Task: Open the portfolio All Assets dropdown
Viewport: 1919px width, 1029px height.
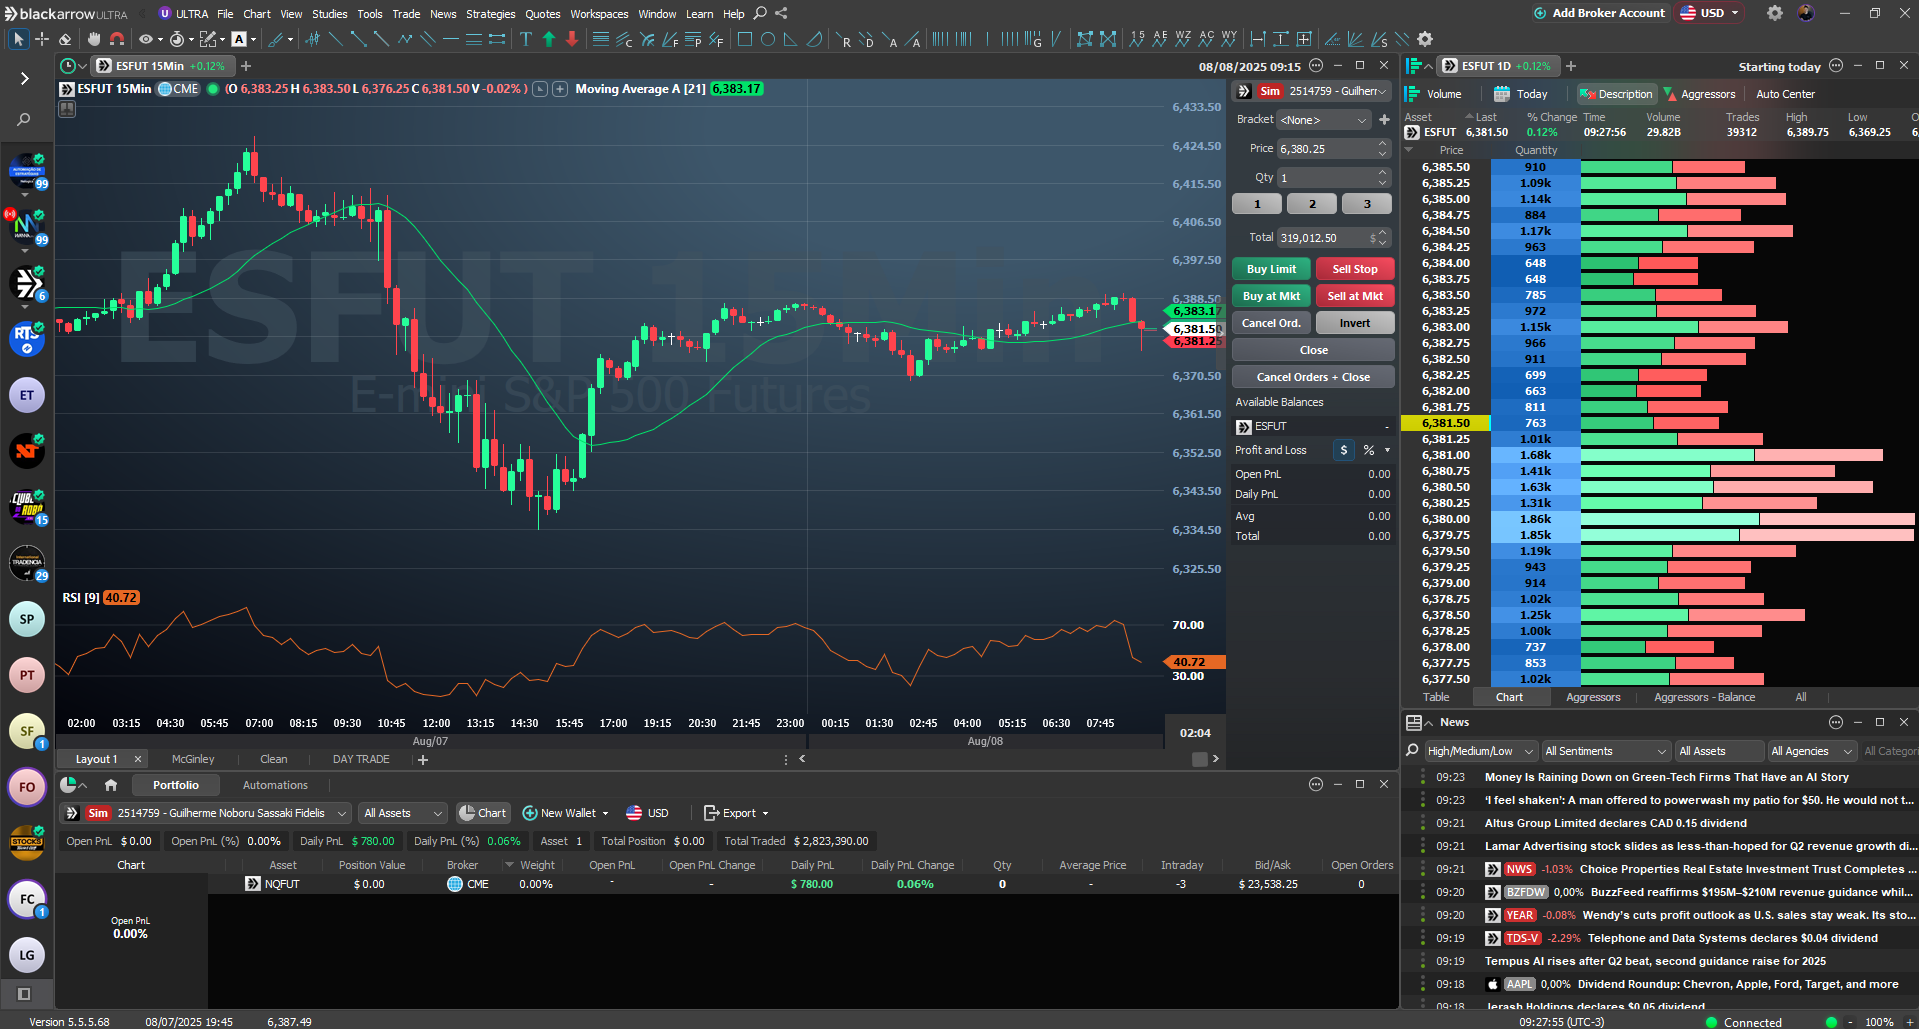Action: (402, 813)
